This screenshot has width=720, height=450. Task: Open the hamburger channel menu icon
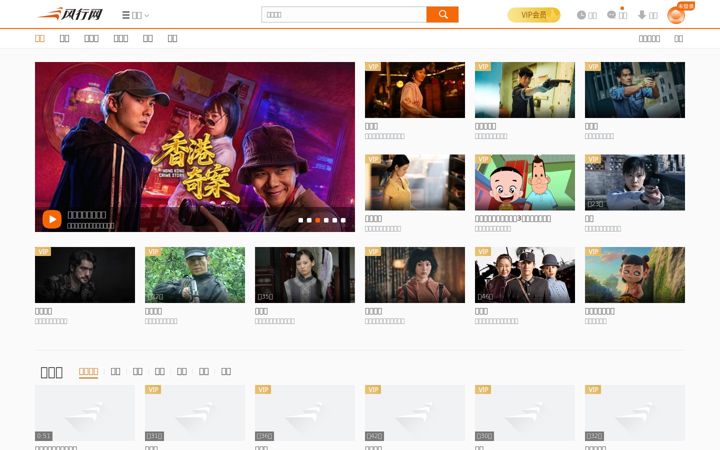125,15
